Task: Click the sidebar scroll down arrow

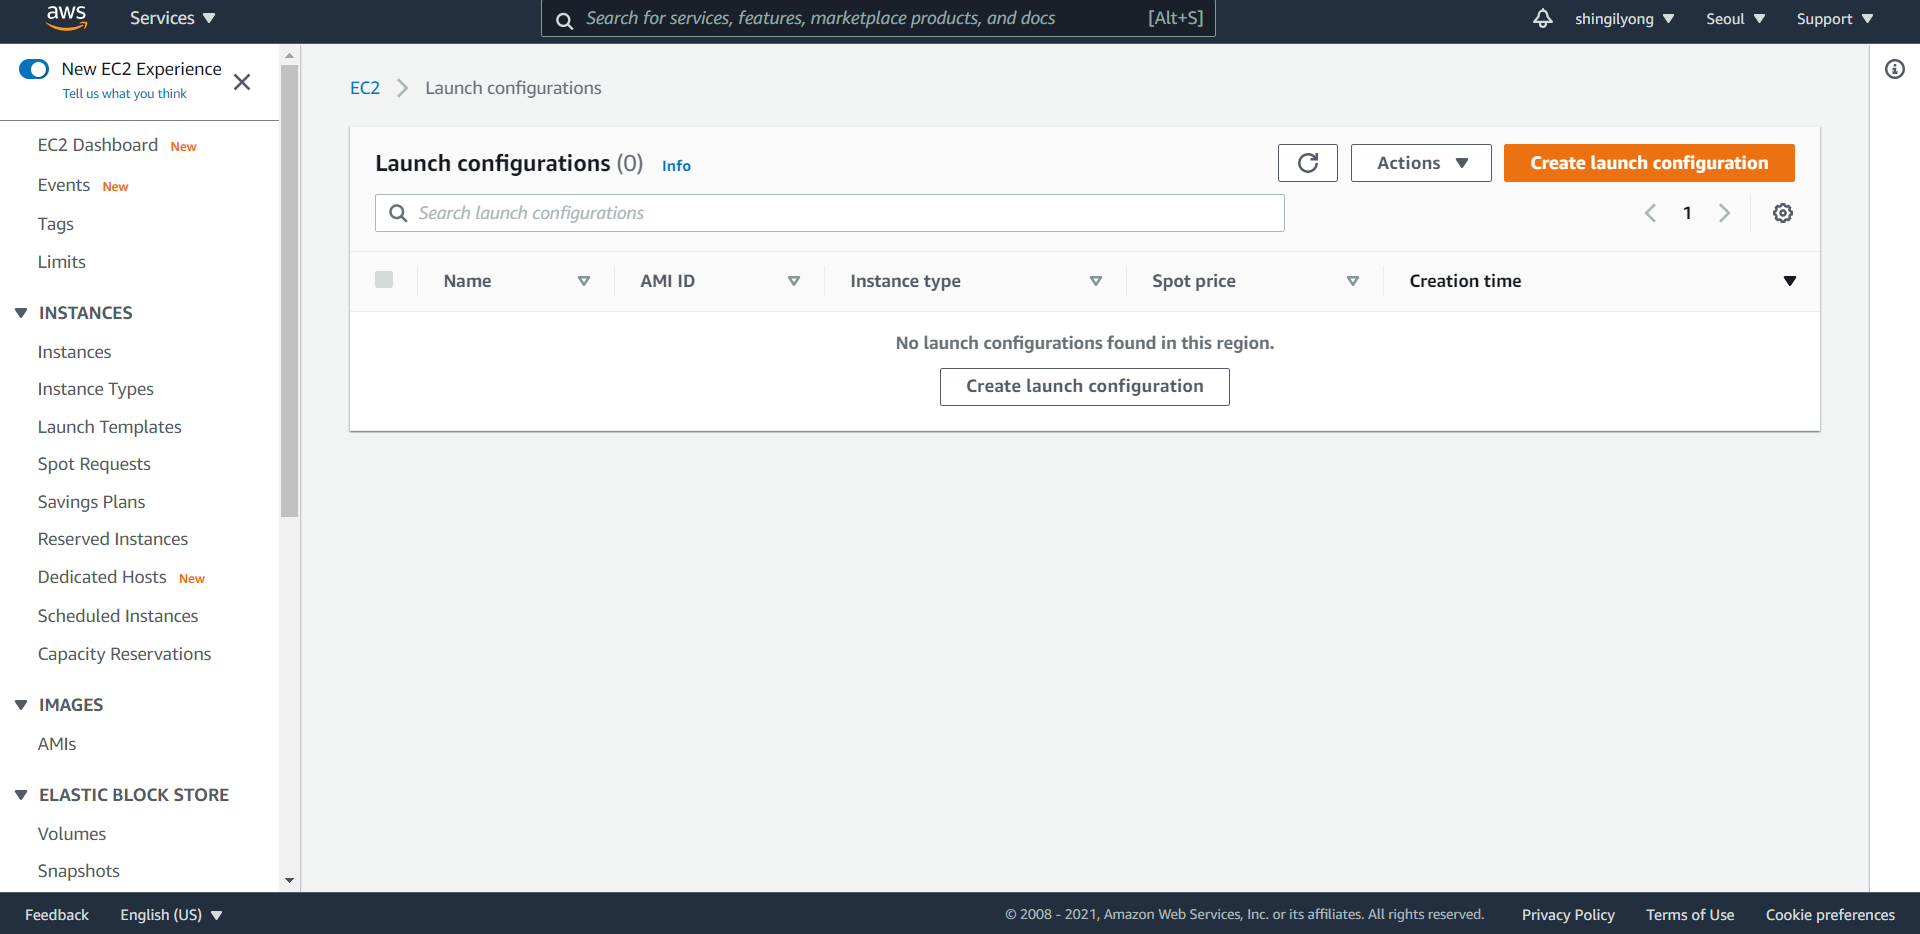Action: [290, 881]
